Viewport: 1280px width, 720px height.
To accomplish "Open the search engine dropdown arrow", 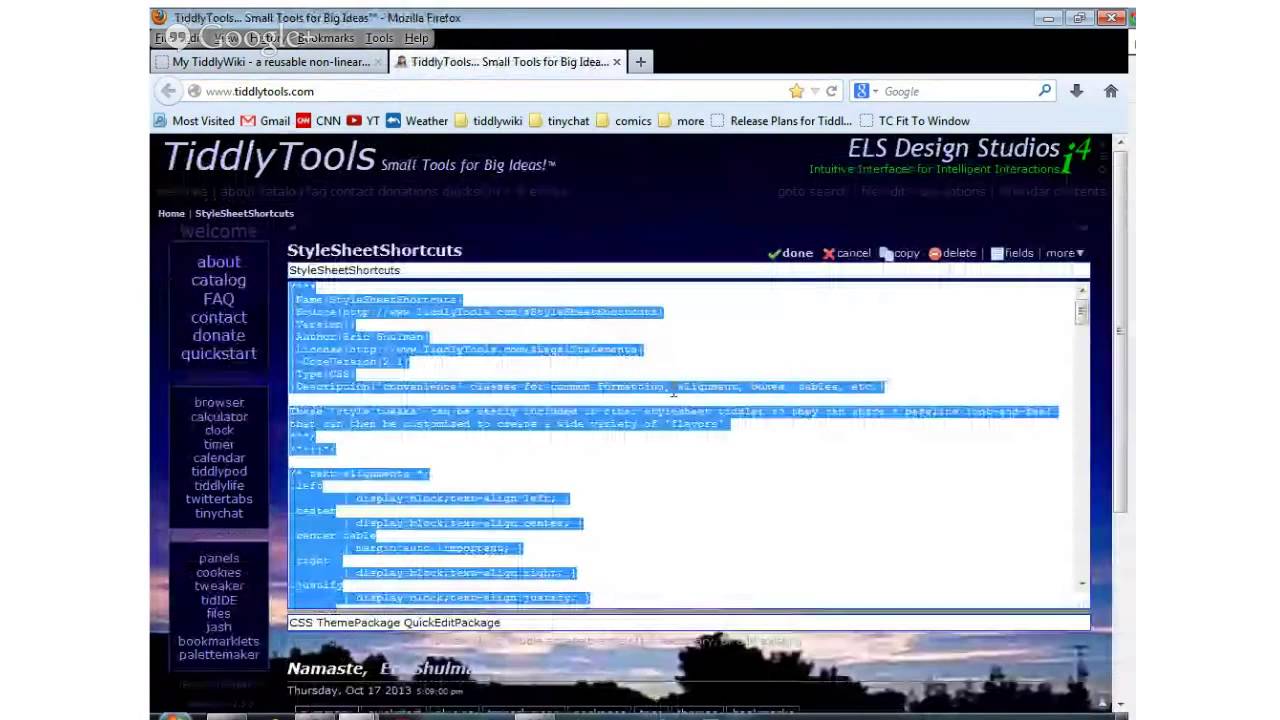I will [875, 91].
